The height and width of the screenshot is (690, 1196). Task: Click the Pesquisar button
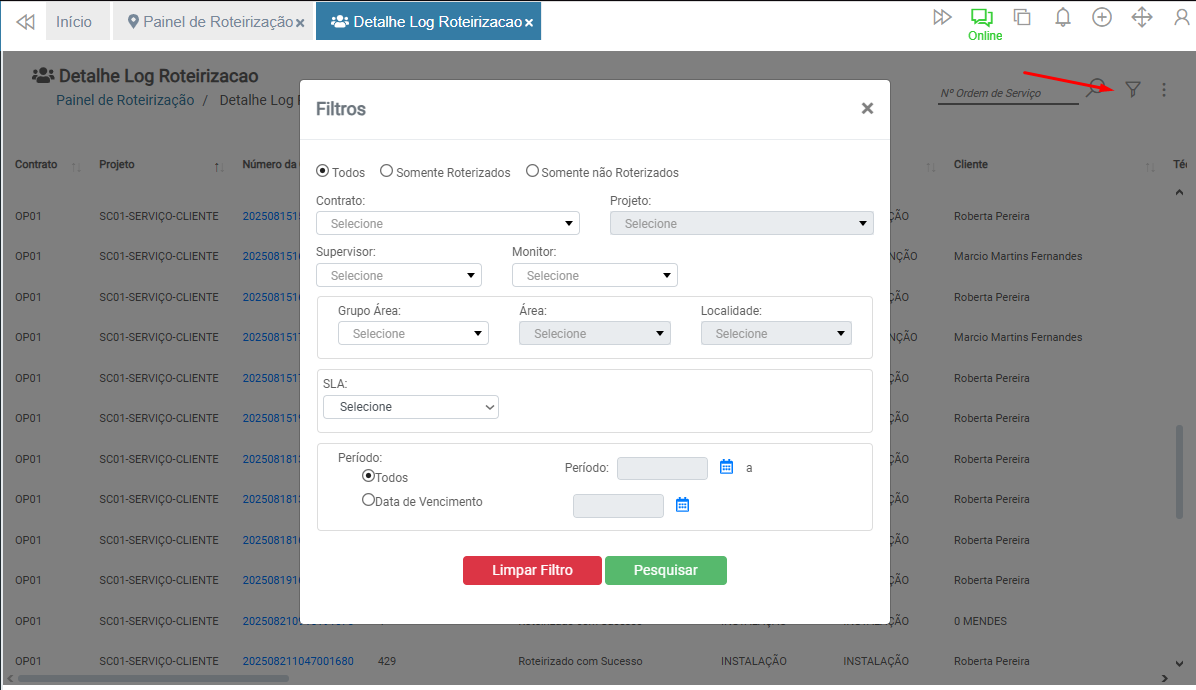tap(665, 570)
